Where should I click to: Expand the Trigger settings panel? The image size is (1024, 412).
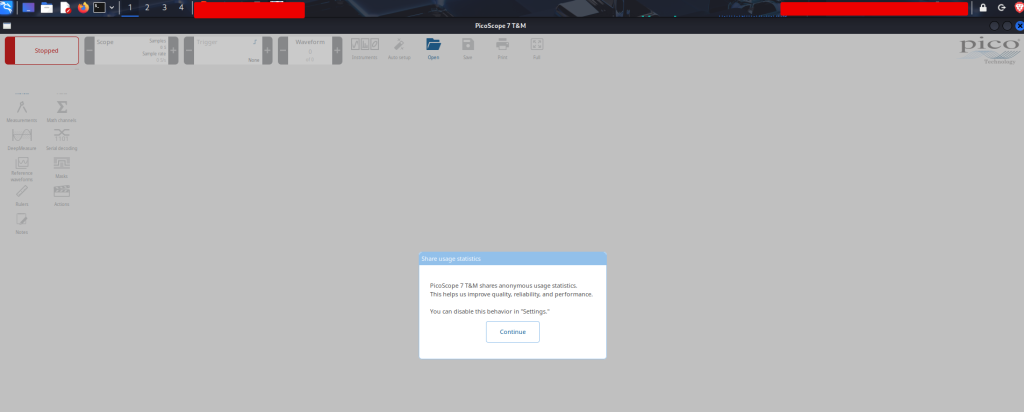[226, 51]
